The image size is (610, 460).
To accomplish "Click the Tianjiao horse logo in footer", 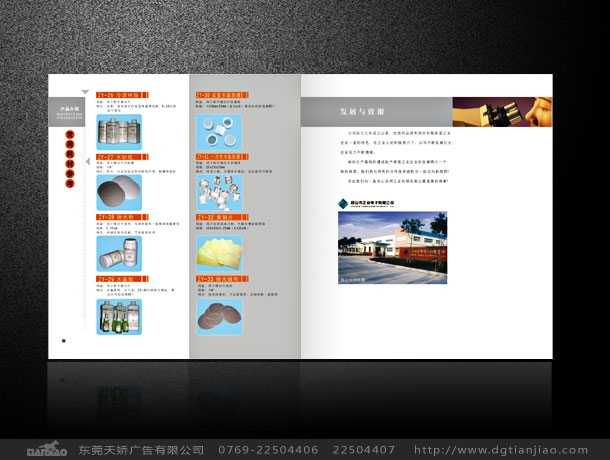I will pos(47,449).
